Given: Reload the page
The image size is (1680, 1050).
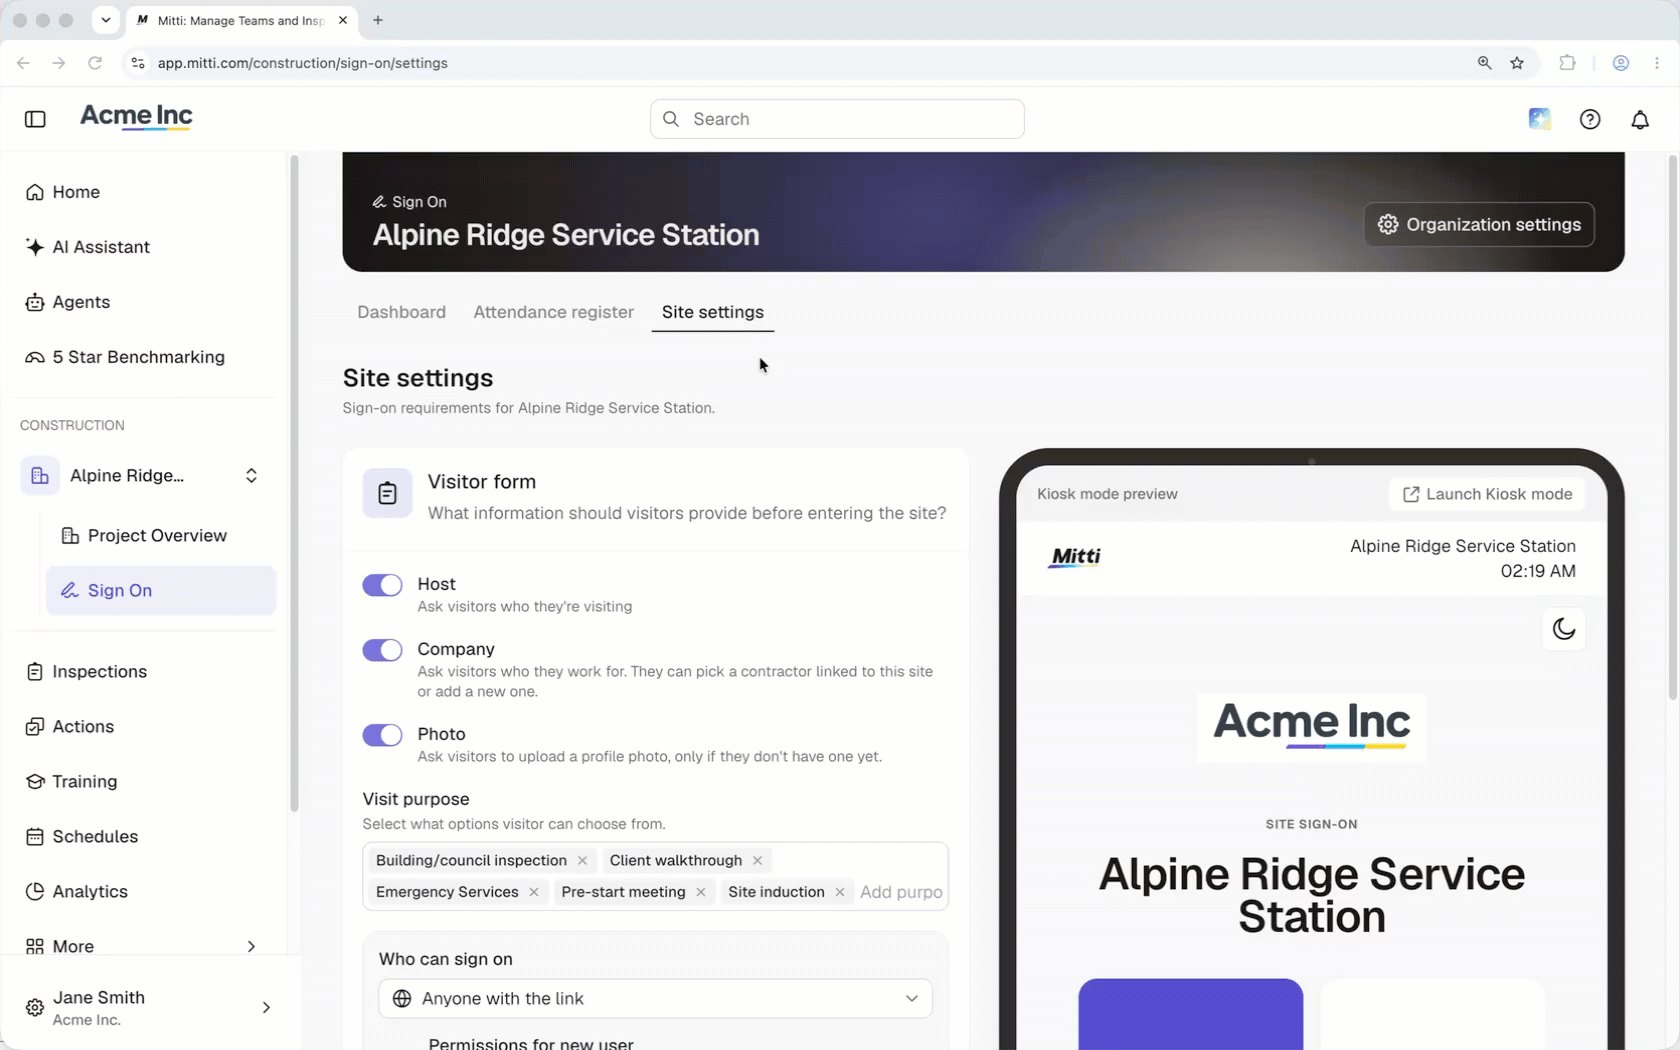Looking at the screenshot, I should tap(95, 63).
